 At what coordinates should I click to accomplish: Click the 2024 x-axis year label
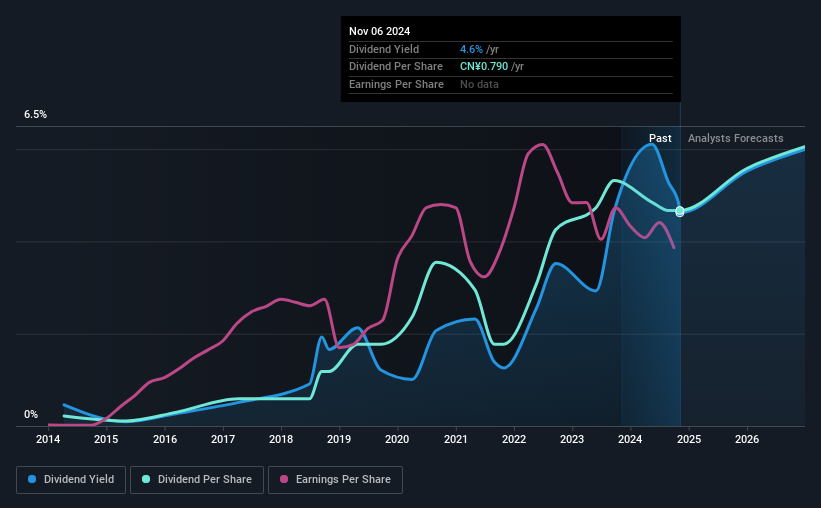click(630, 439)
